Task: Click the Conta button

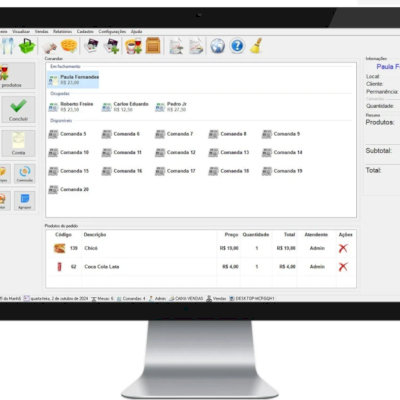Action: pos(18,143)
